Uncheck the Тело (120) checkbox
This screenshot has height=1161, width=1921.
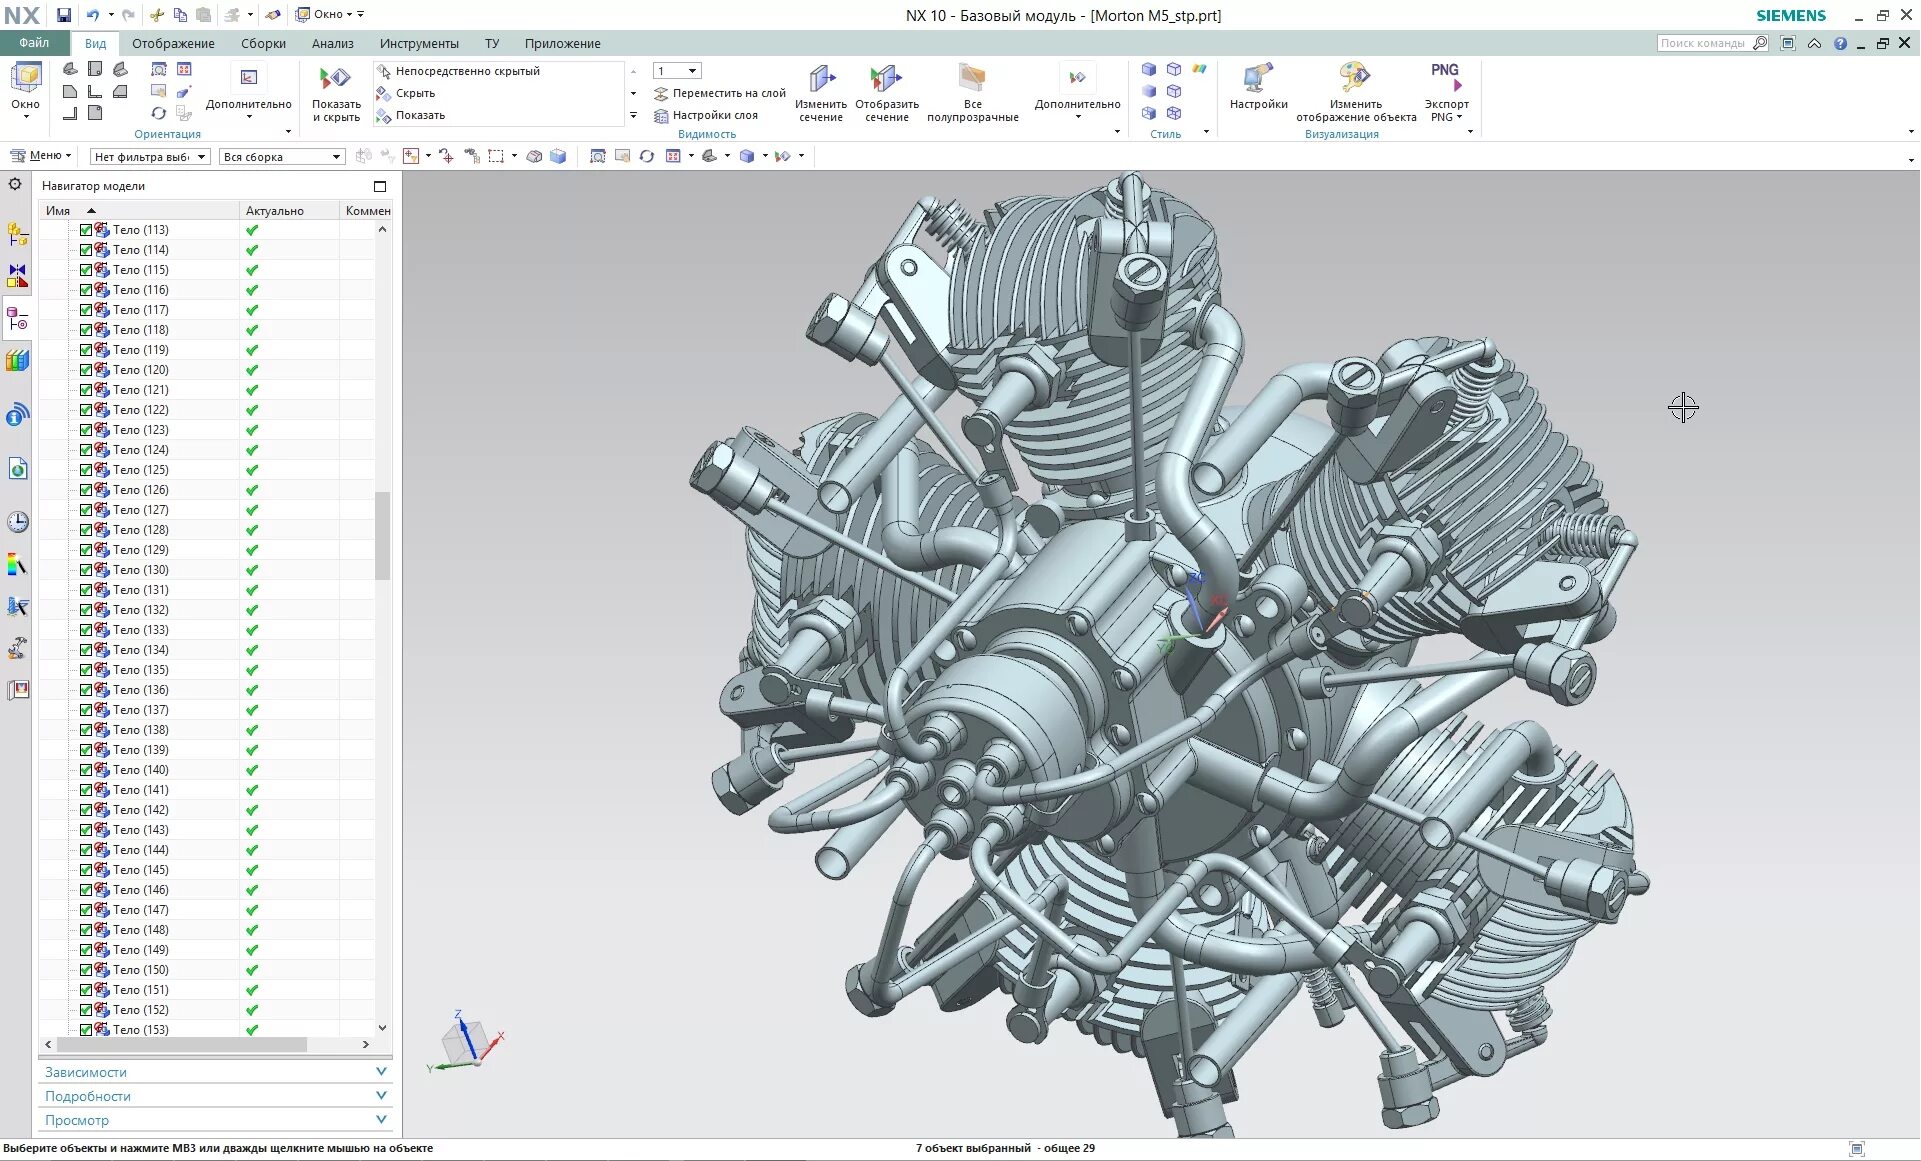pos(86,370)
